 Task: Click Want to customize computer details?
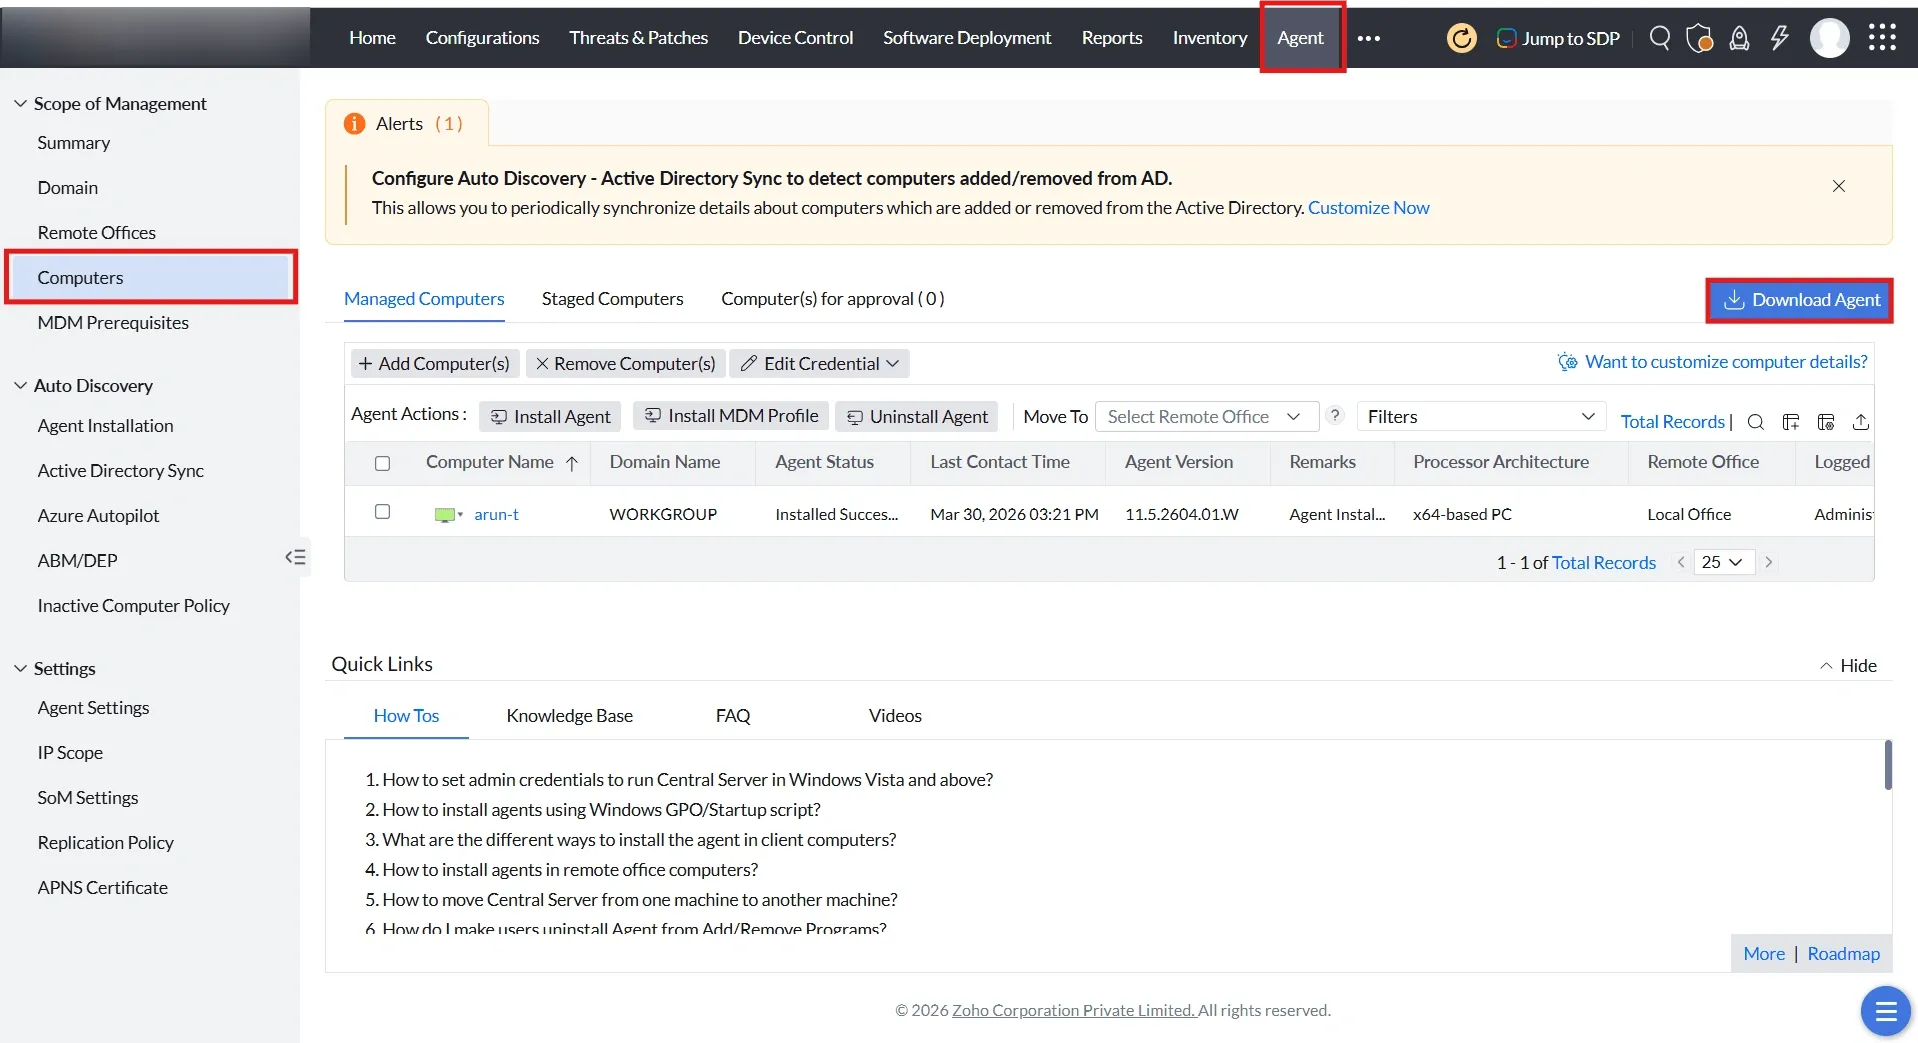pos(1726,362)
